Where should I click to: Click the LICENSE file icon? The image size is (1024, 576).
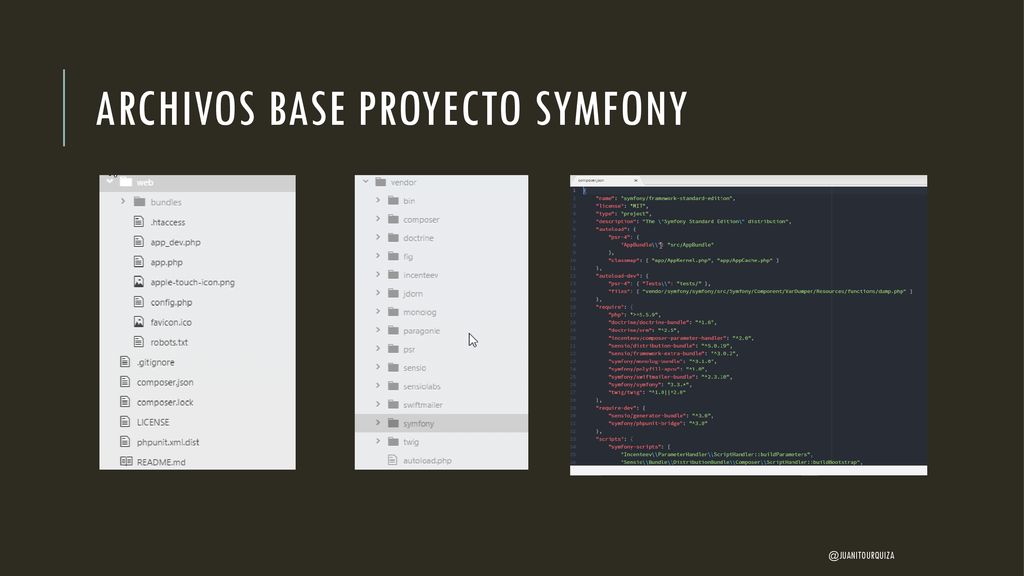125,422
